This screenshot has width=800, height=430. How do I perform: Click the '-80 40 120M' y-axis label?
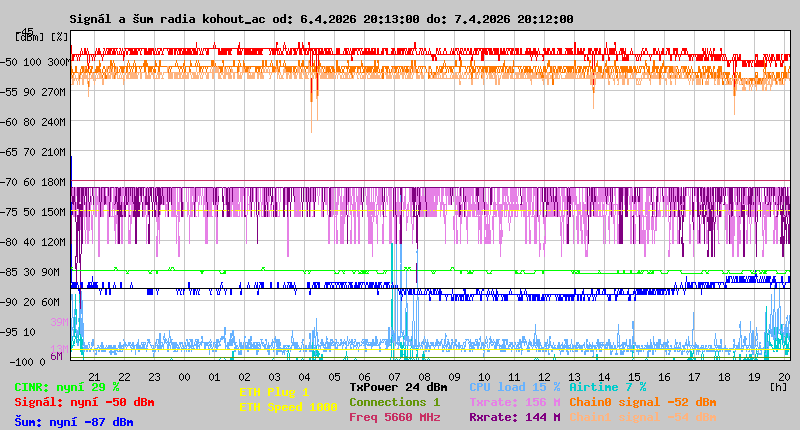(33, 242)
